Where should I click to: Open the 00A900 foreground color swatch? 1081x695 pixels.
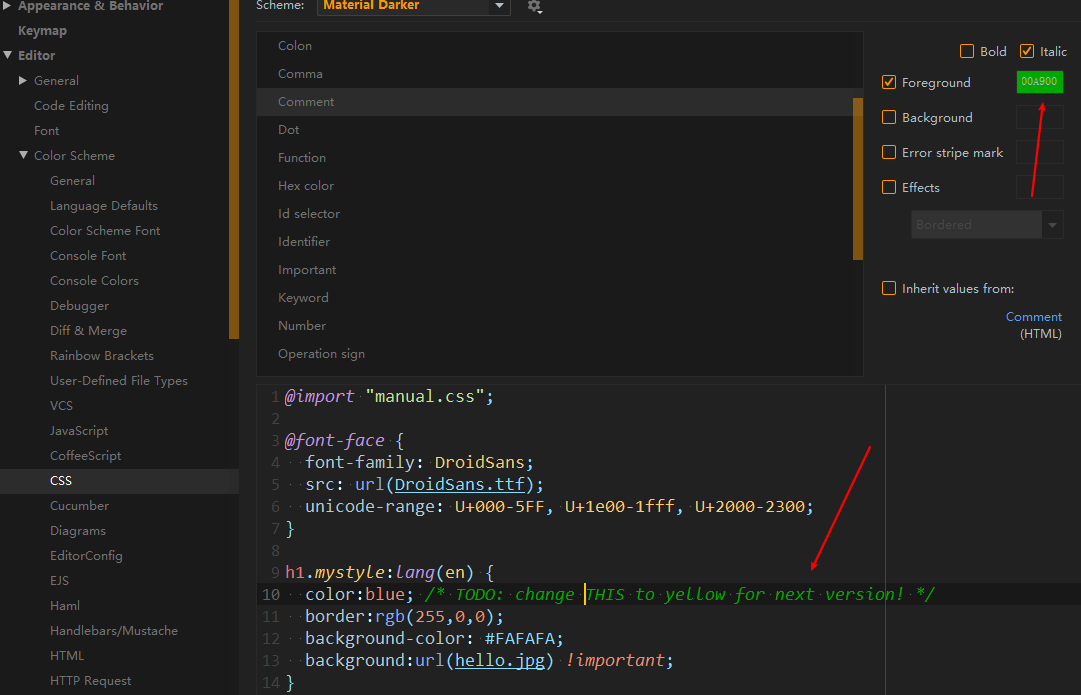(1039, 81)
